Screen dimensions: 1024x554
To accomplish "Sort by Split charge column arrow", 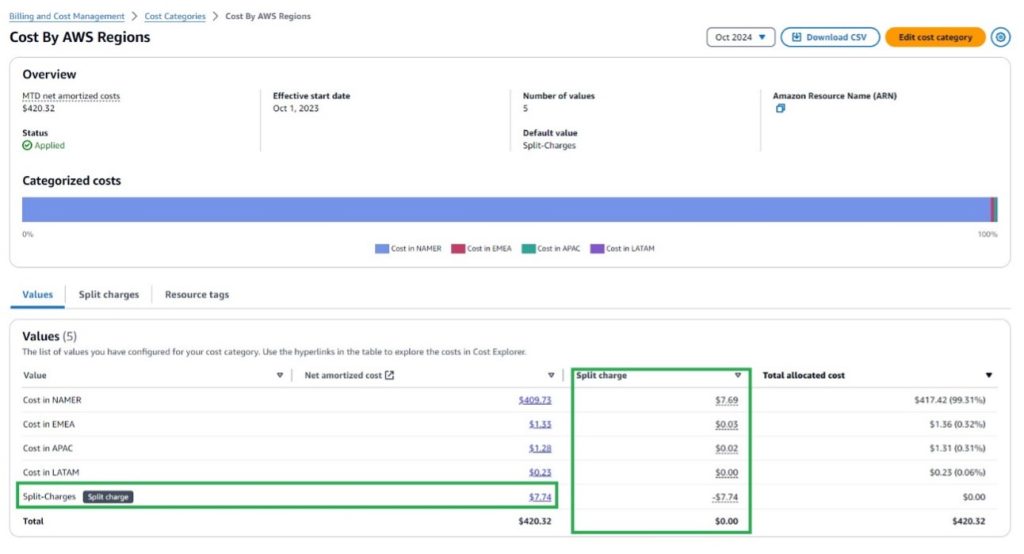I will click(x=737, y=375).
